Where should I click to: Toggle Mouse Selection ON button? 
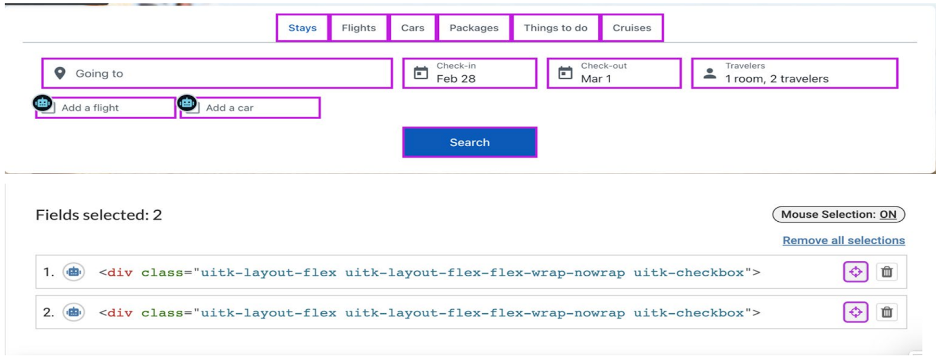point(839,214)
